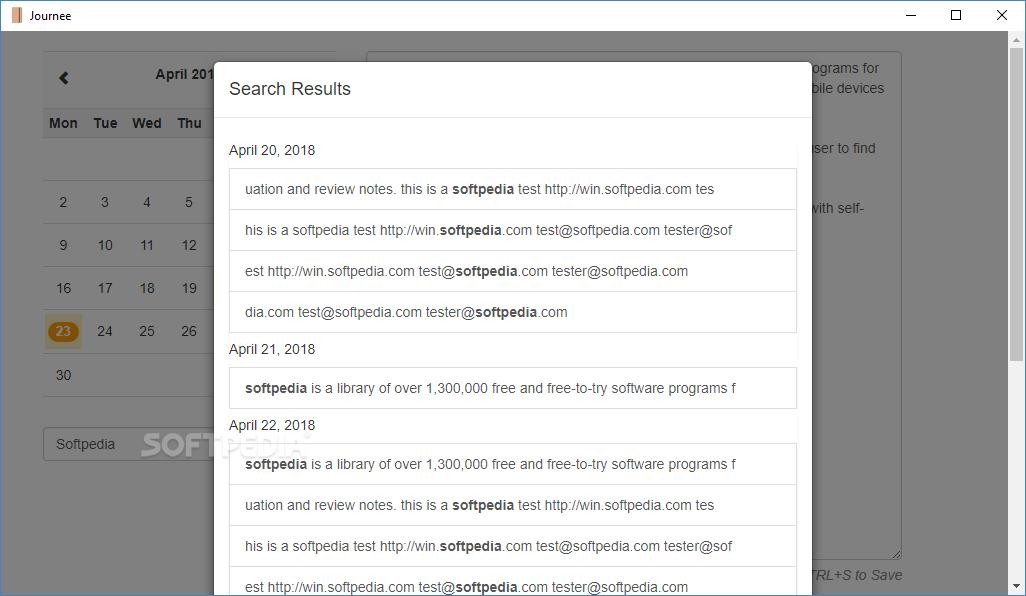
Task: Click the Thu column header
Action: click(189, 123)
